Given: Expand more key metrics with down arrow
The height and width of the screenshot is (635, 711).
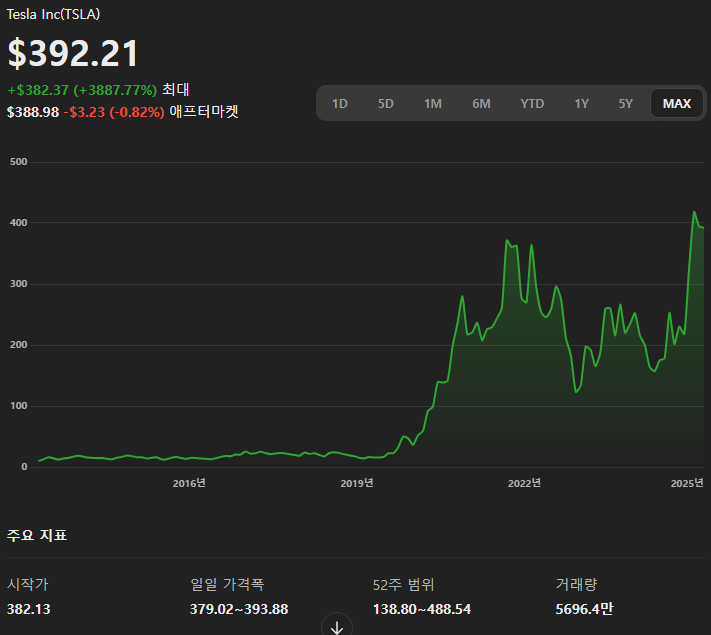Looking at the screenshot, I should click(336, 627).
